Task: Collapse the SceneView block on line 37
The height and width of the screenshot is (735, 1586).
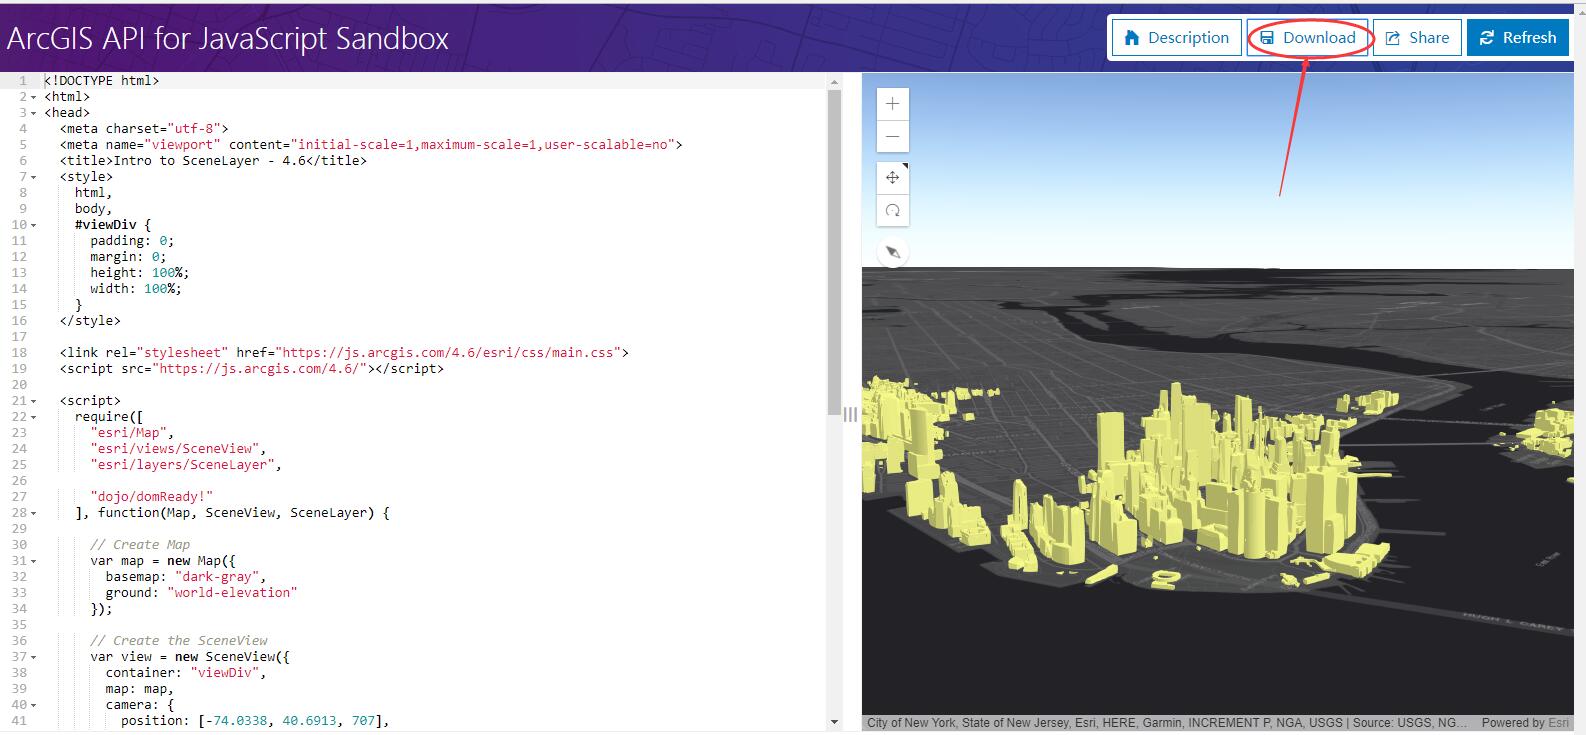Action: click(33, 657)
